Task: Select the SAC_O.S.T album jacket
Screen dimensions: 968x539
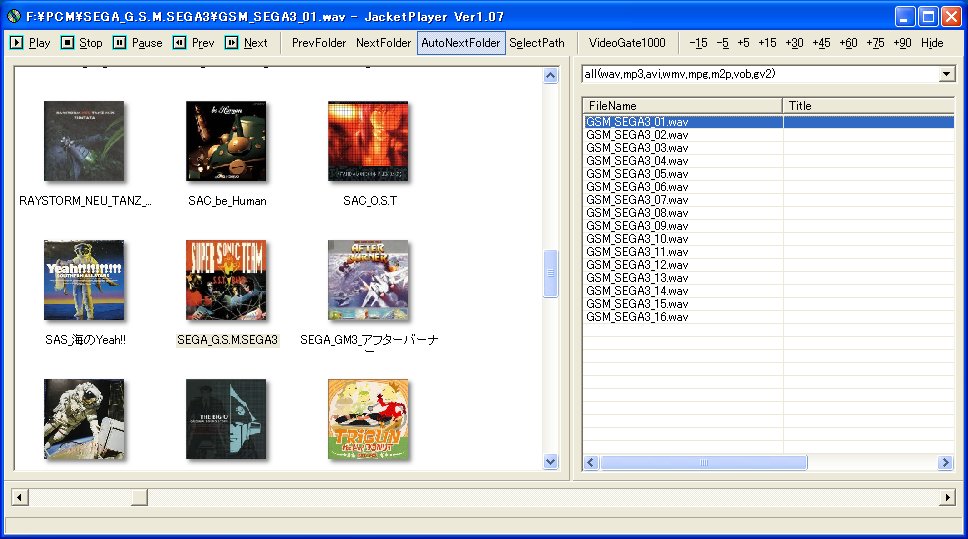Action: coord(368,141)
